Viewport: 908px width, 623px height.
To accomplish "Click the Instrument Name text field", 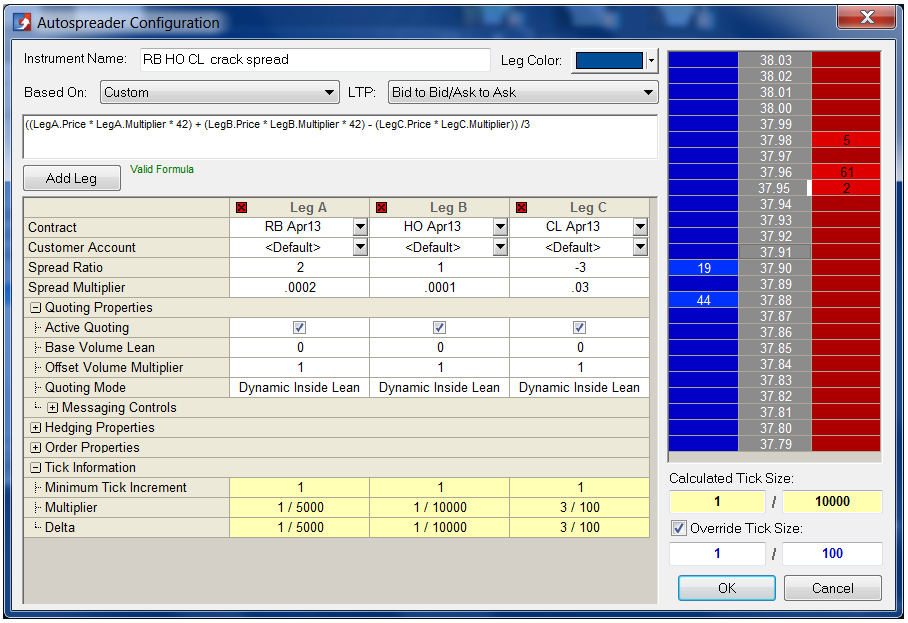I will (313, 60).
